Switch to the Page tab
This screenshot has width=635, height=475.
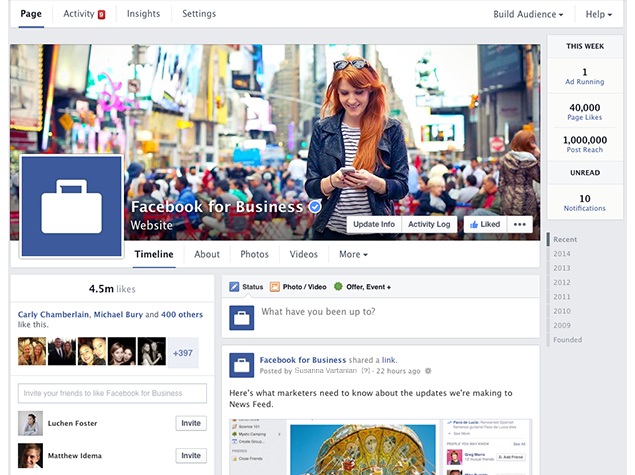point(31,14)
